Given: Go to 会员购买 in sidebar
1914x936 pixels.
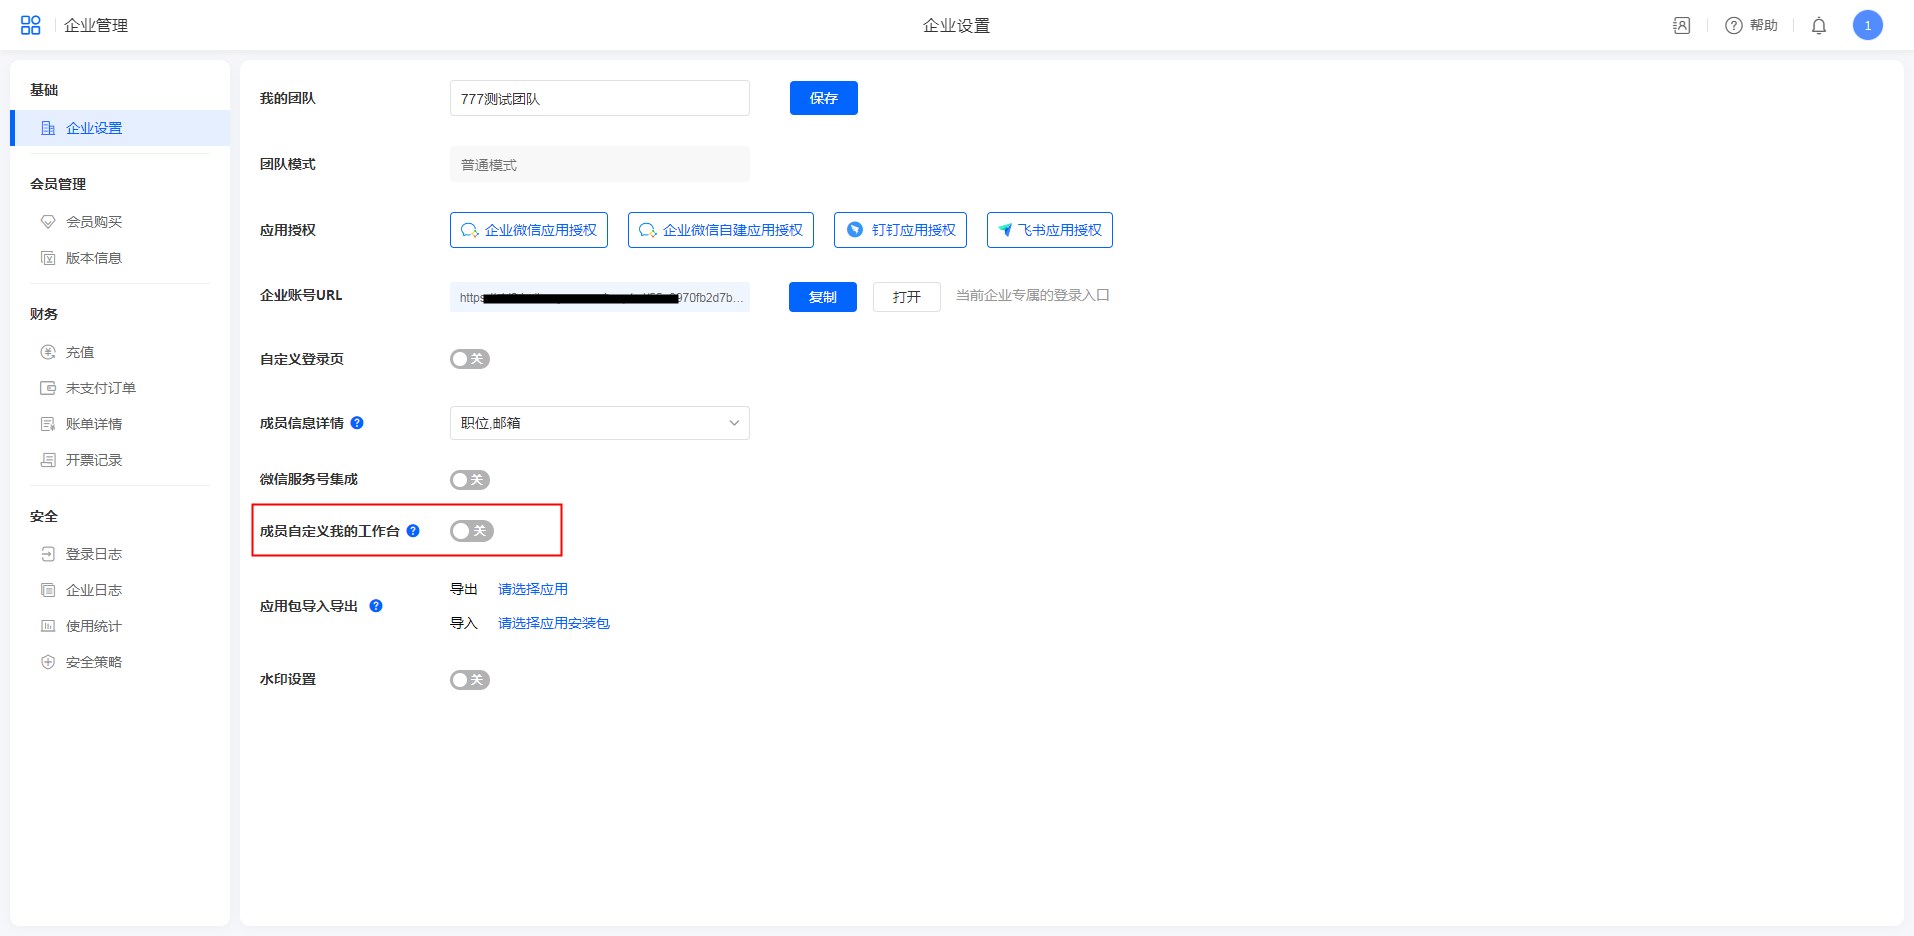Looking at the screenshot, I should 93,222.
